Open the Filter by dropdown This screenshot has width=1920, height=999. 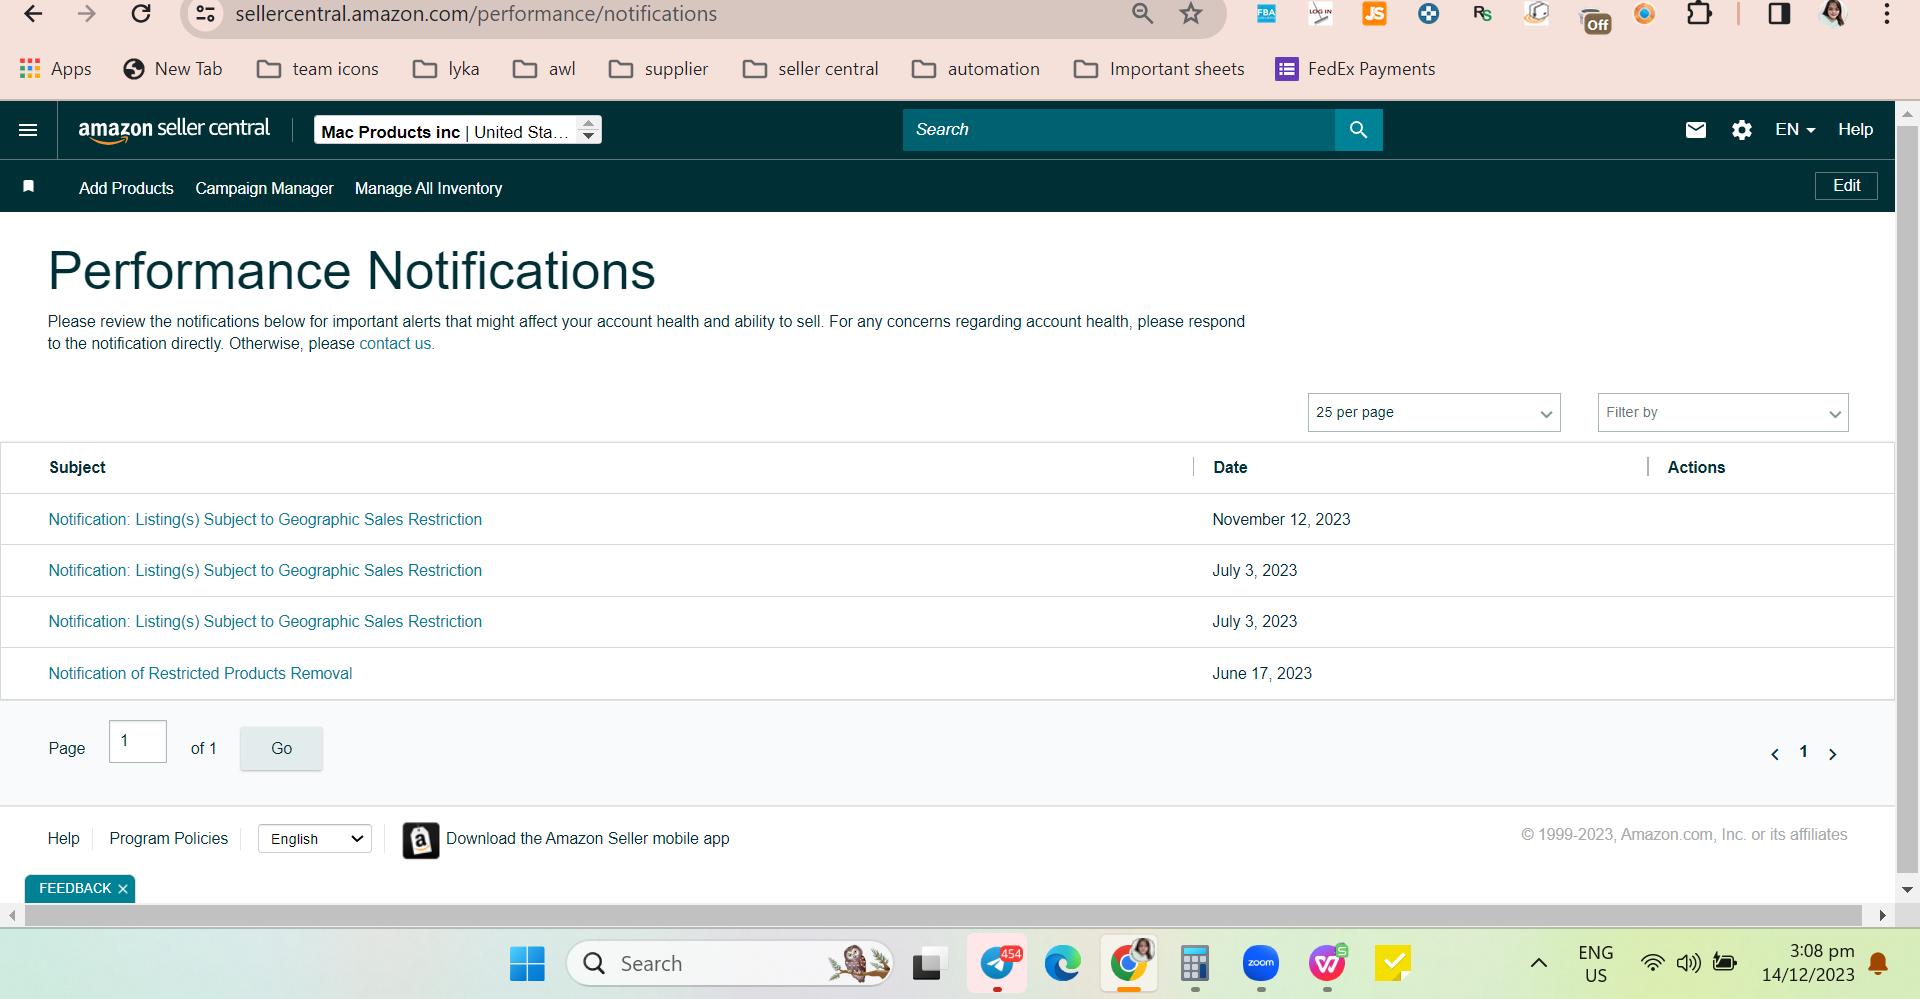1723,413
